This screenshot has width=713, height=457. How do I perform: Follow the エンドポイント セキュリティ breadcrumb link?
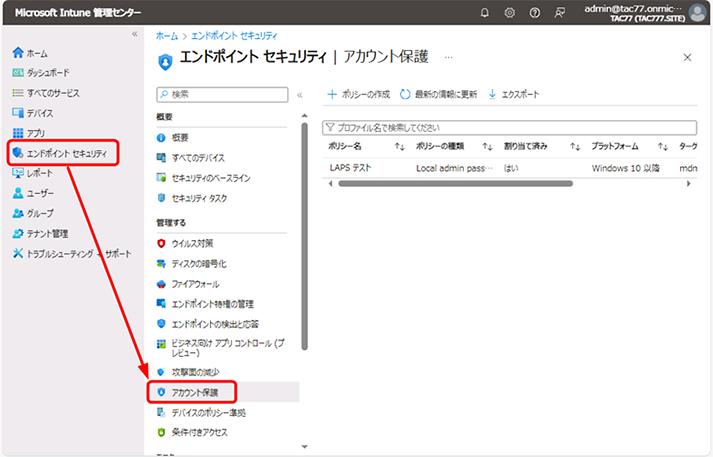point(234,36)
